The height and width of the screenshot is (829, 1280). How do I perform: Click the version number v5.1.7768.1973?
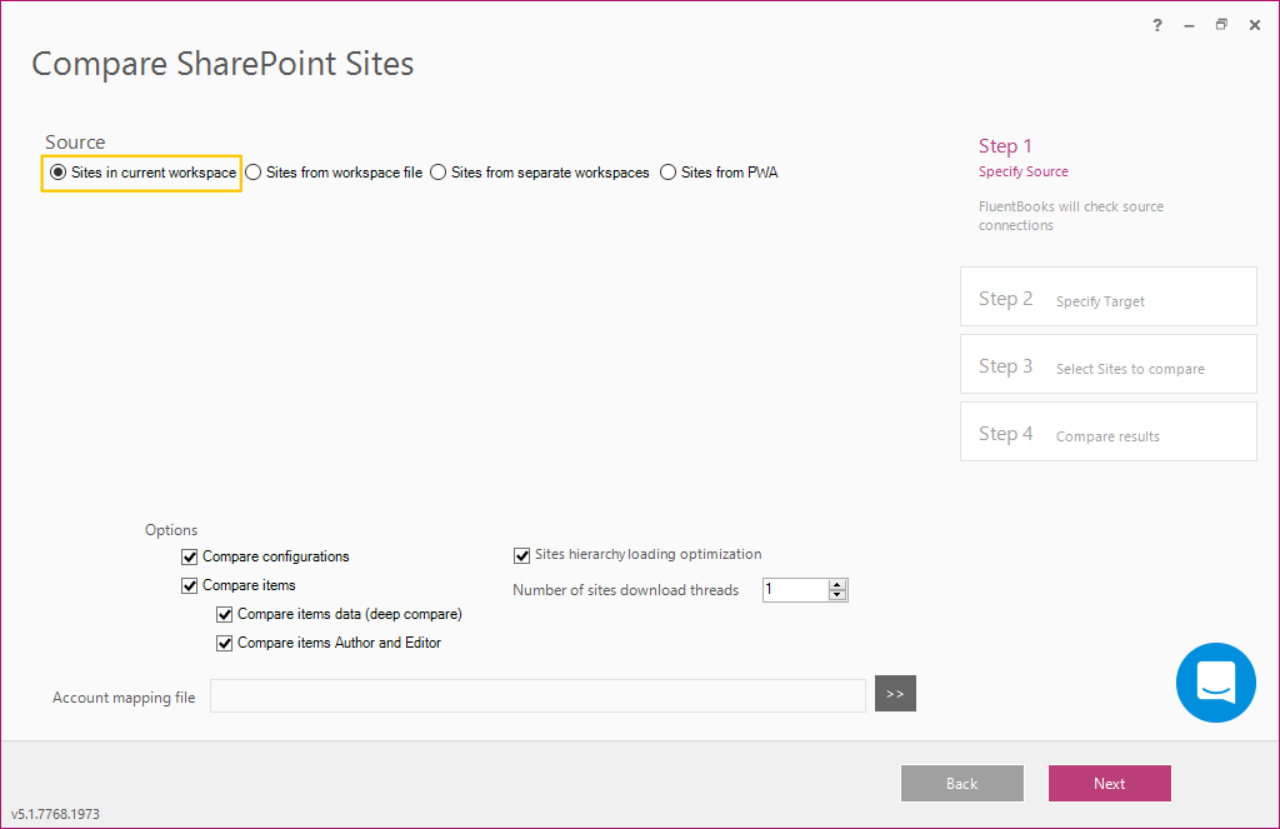click(x=56, y=814)
